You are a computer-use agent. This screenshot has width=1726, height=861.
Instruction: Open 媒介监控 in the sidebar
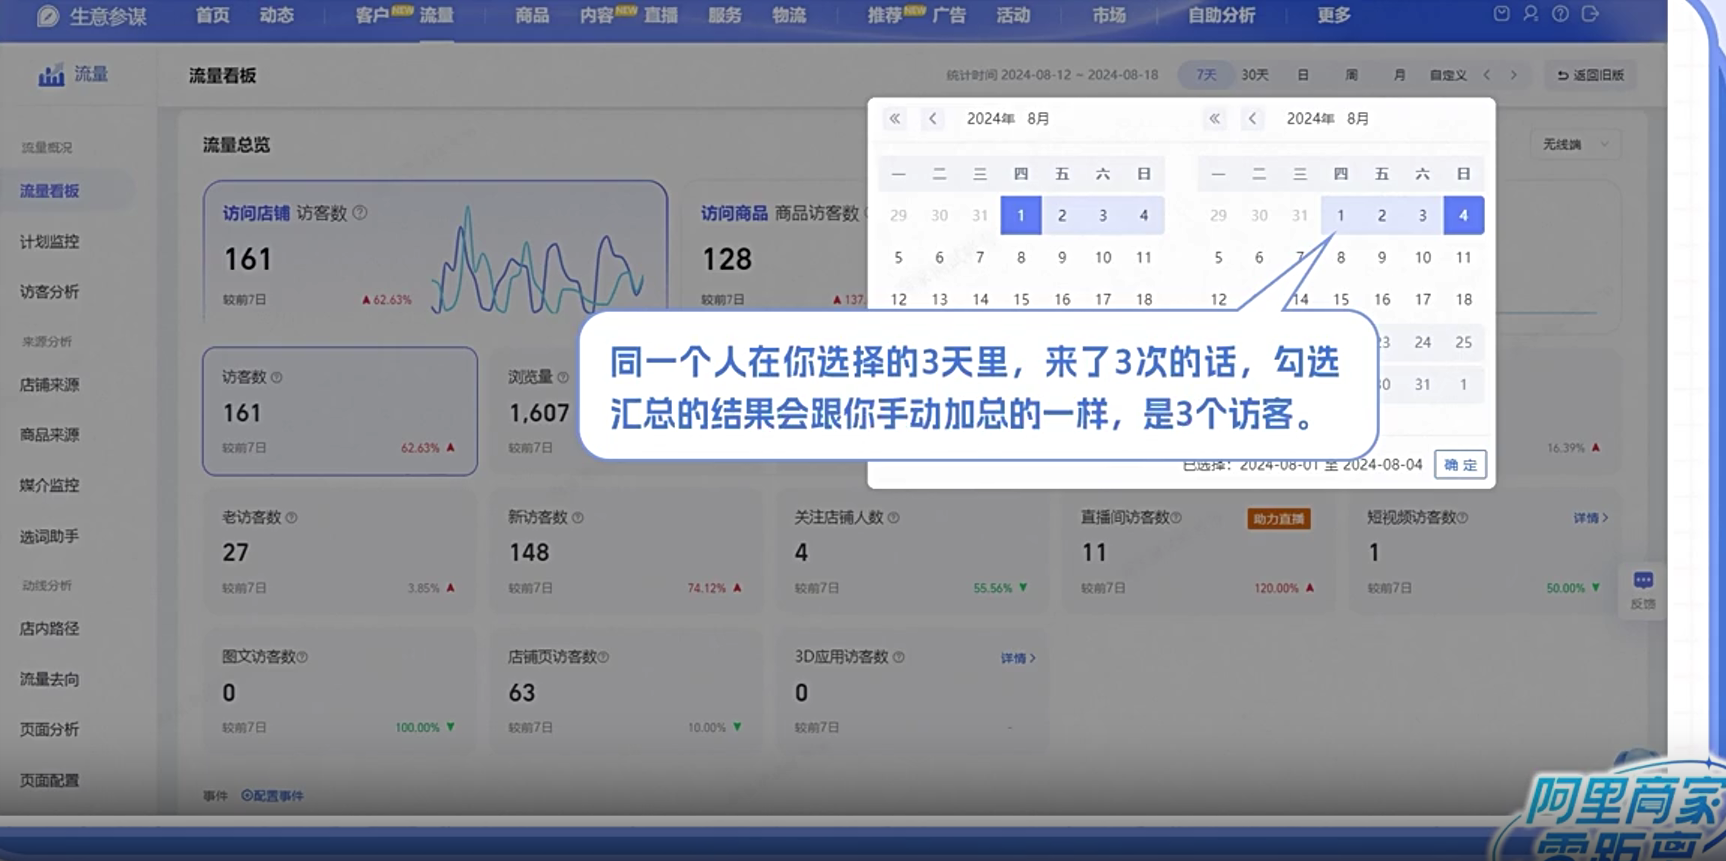tap(49, 486)
